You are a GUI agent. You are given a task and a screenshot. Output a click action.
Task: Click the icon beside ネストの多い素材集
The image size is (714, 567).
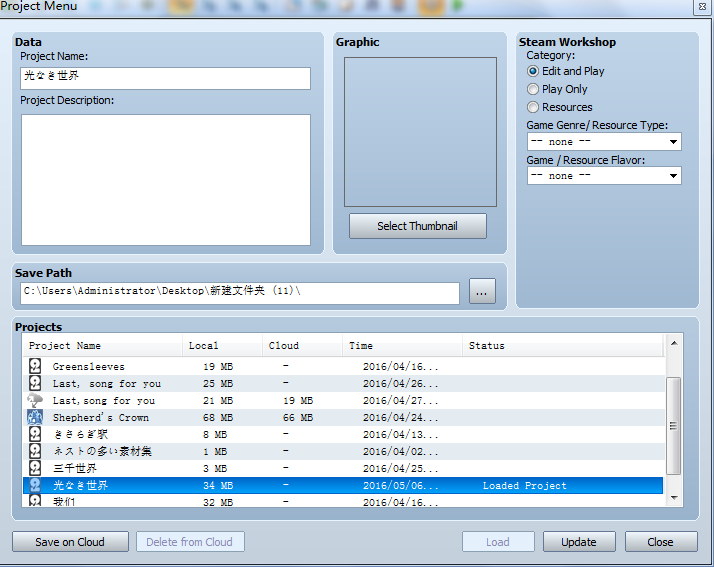click(x=35, y=451)
